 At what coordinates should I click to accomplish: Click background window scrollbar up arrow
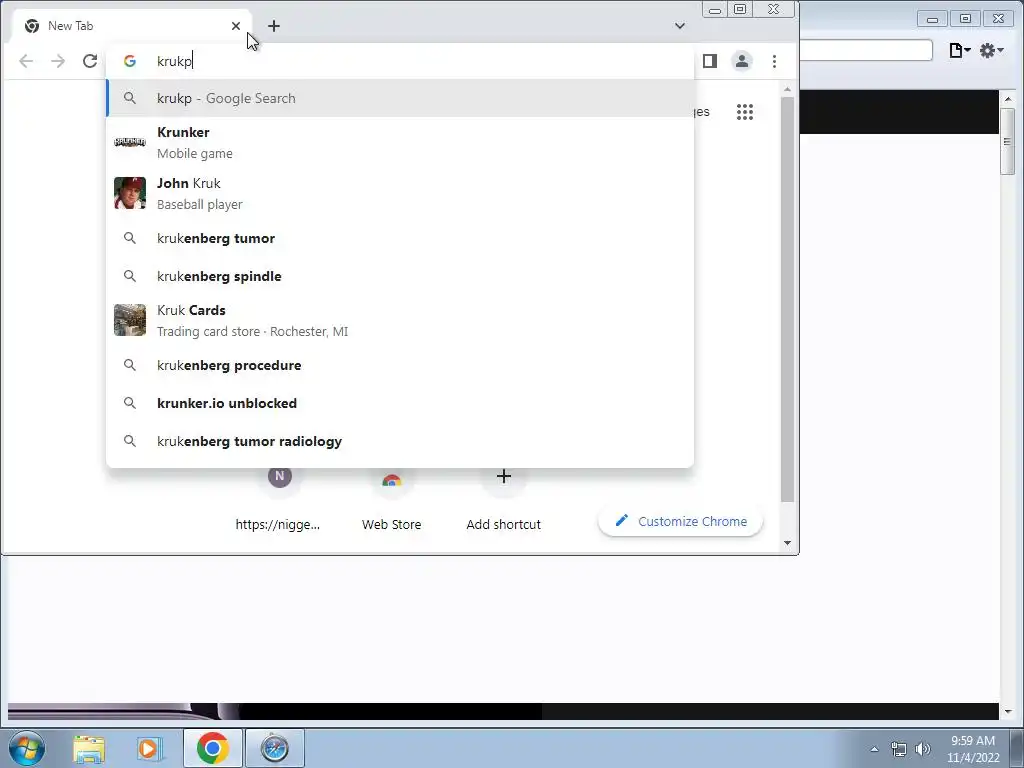[x=1008, y=99]
